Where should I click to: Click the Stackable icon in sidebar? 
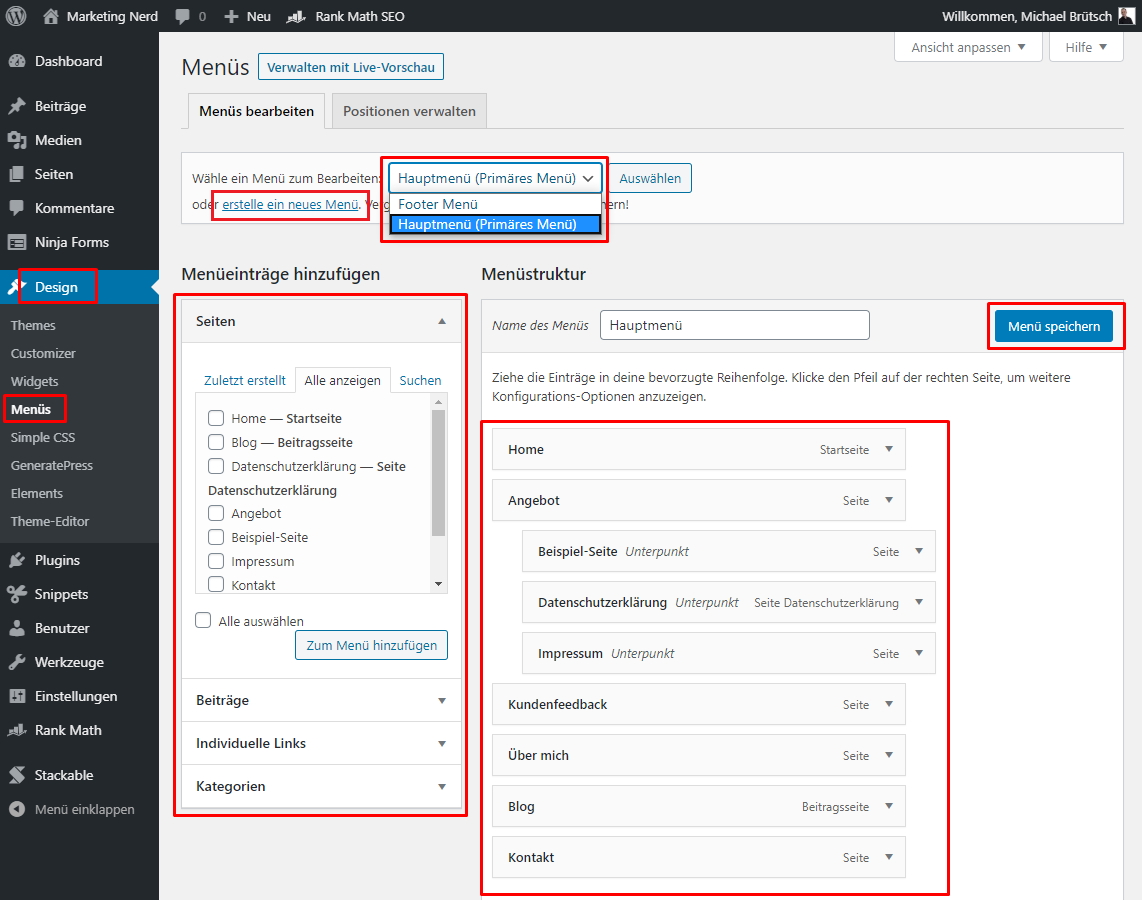pos(17,775)
